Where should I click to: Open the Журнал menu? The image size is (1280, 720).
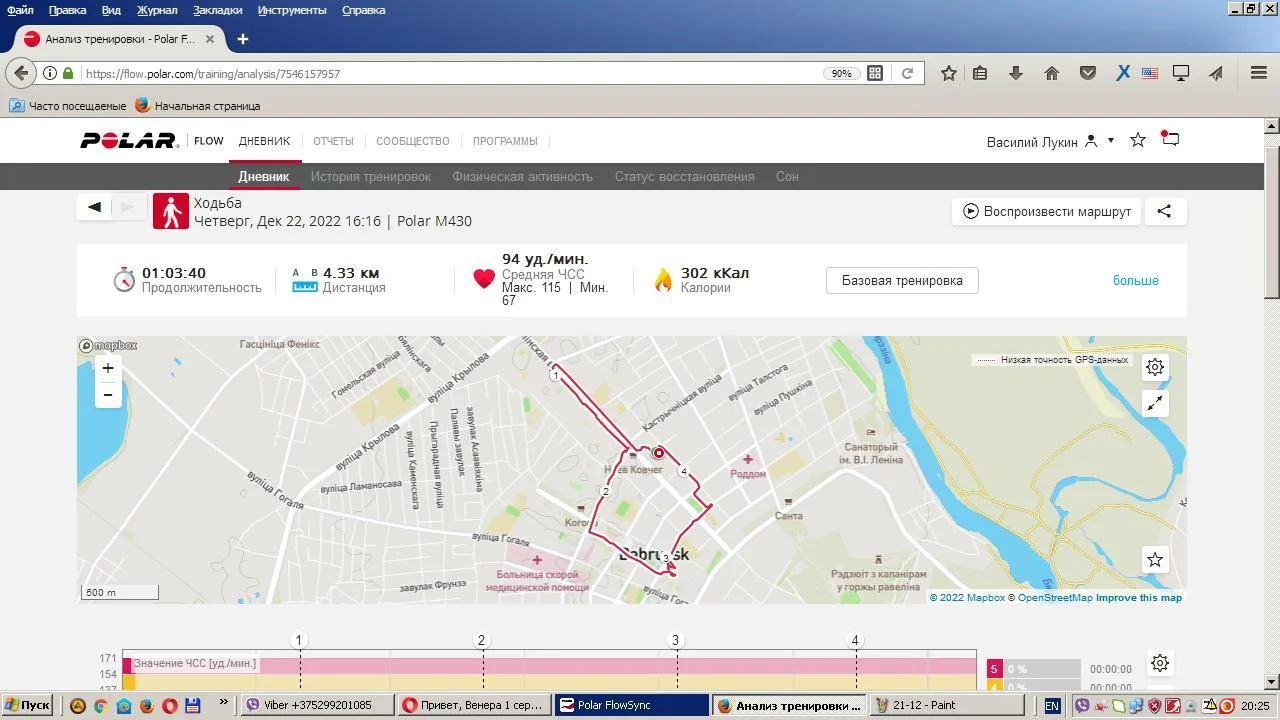[x=157, y=10]
